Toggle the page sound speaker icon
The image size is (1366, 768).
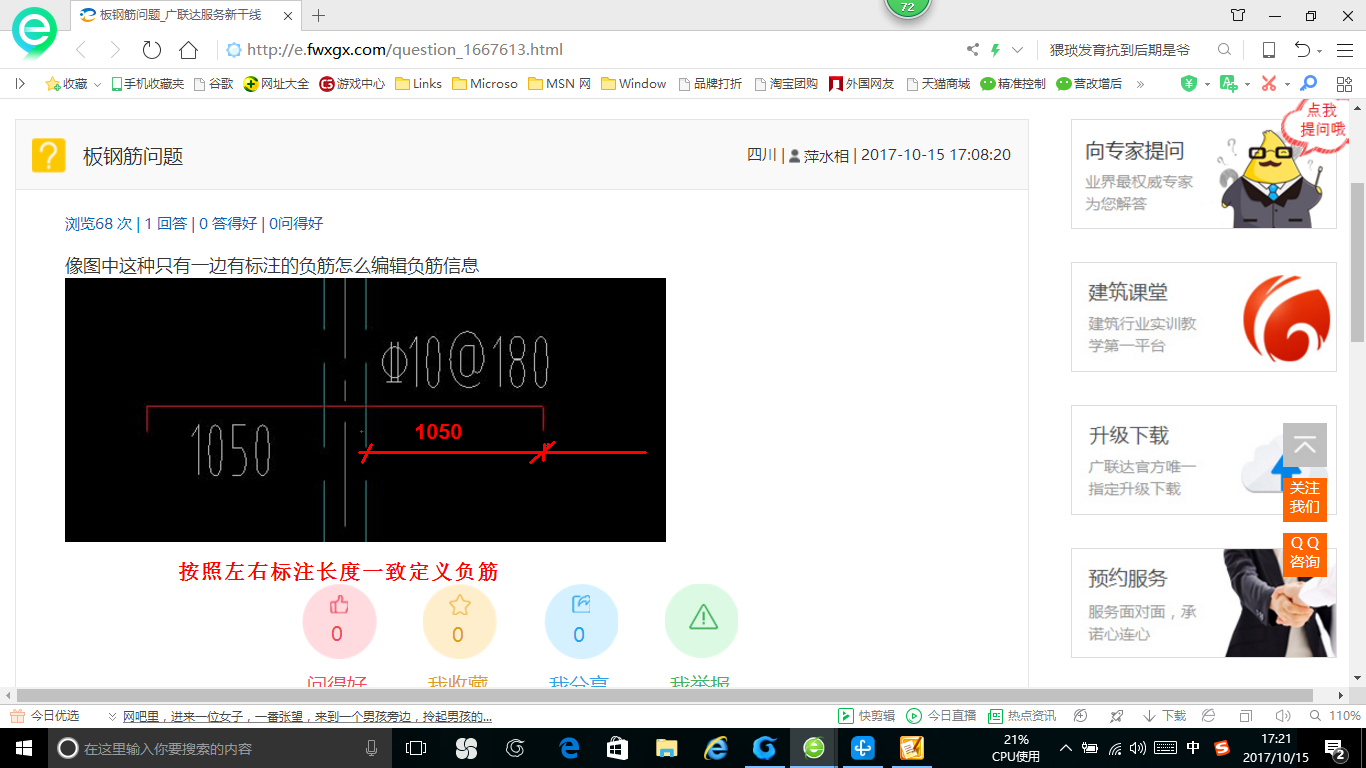click(1283, 716)
